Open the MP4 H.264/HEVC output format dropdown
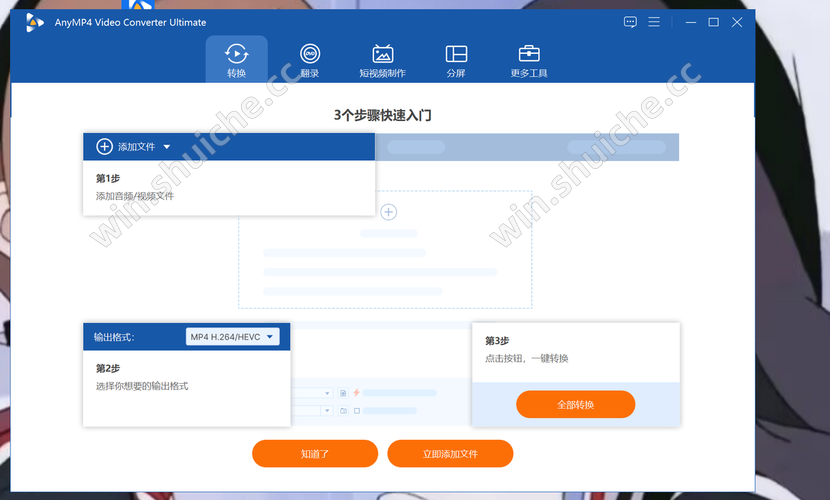The image size is (830, 500). [x=232, y=337]
